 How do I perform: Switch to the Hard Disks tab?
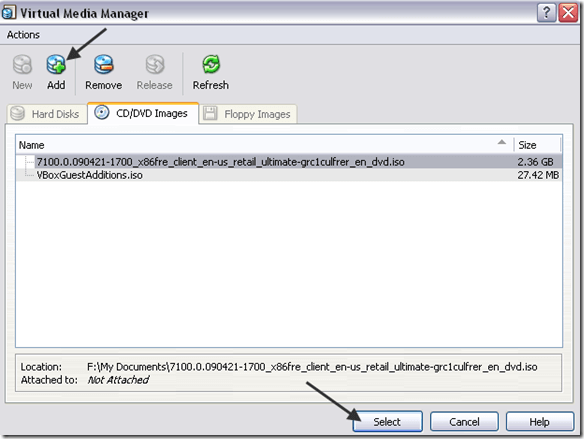click(x=47, y=114)
